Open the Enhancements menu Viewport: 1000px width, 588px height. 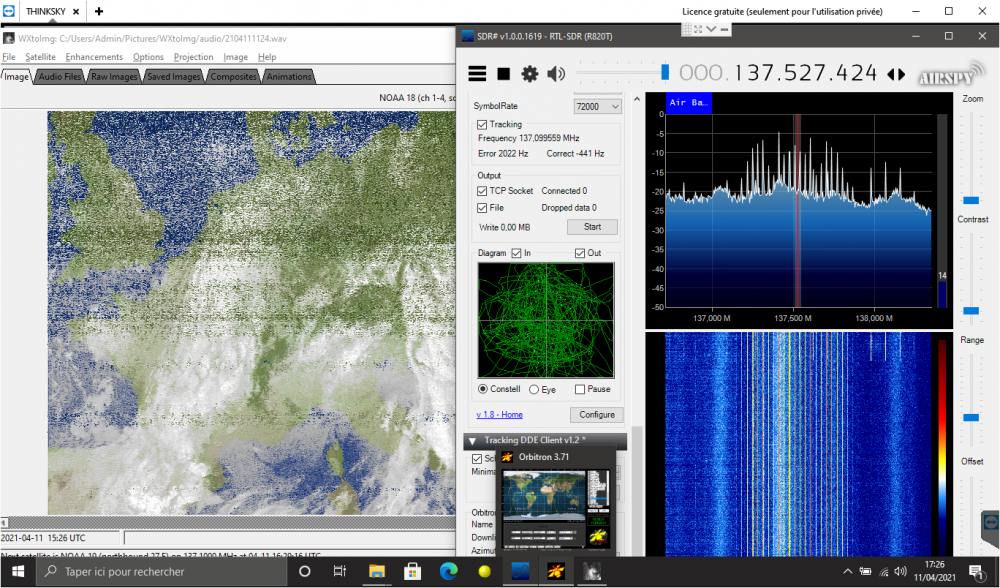click(x=94, y=57)
